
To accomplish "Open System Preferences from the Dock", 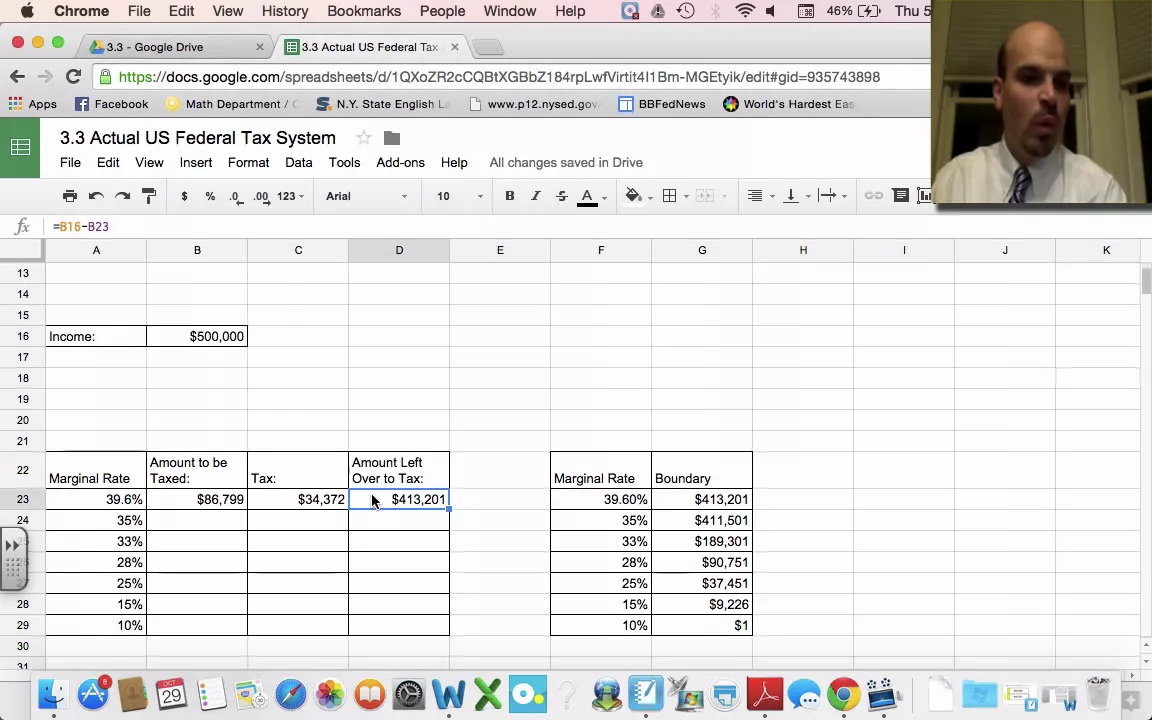I will click(x=408, y=694).
